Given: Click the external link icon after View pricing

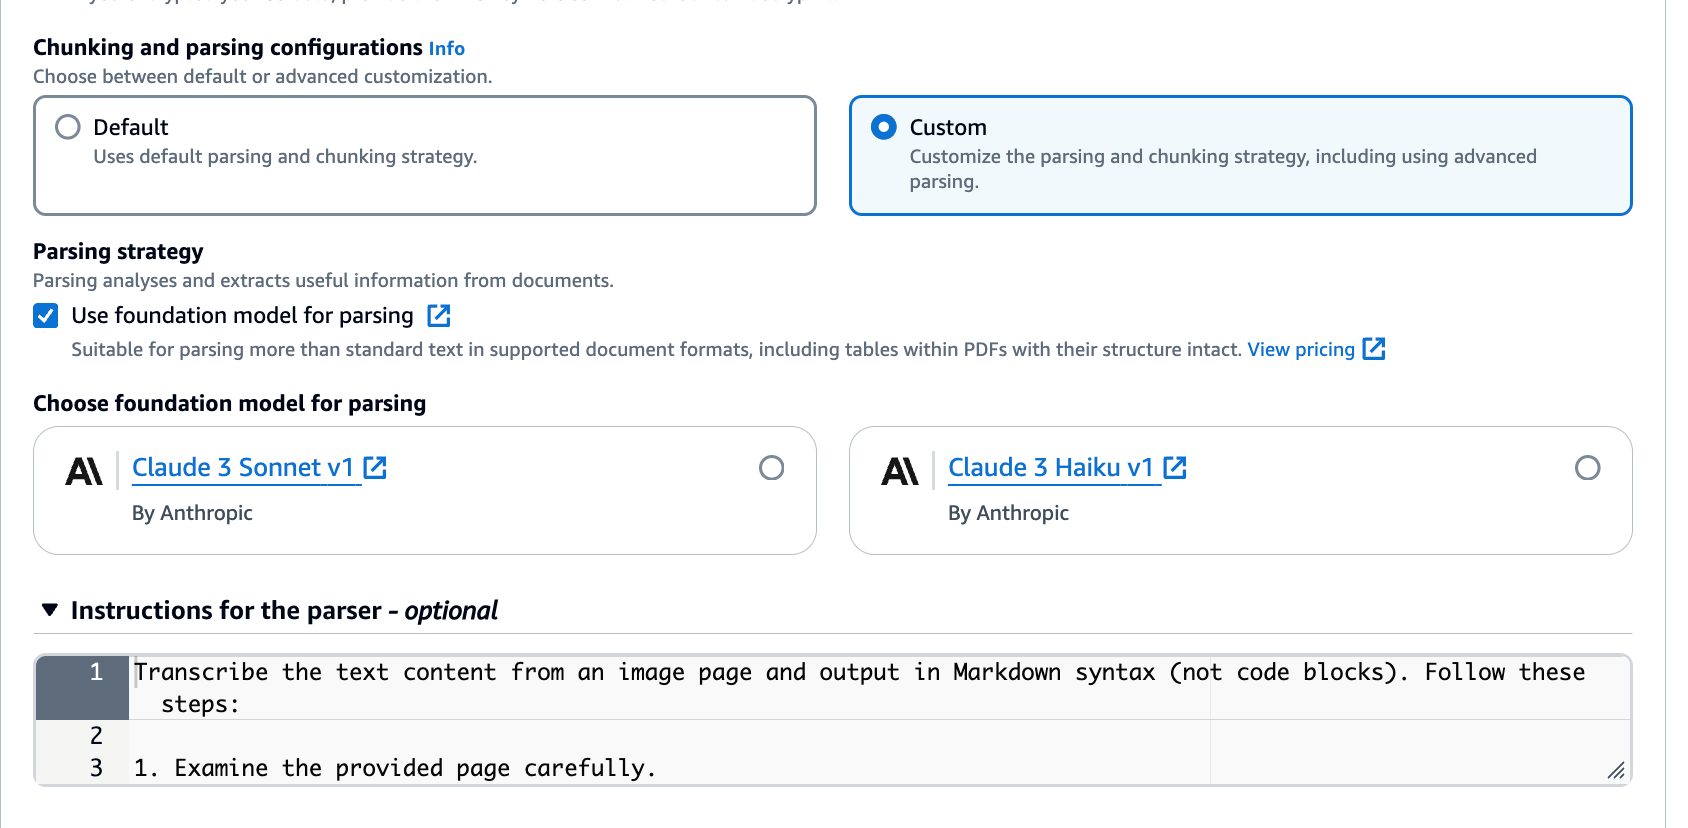Looking at the screenshot, I should 1374,349.
